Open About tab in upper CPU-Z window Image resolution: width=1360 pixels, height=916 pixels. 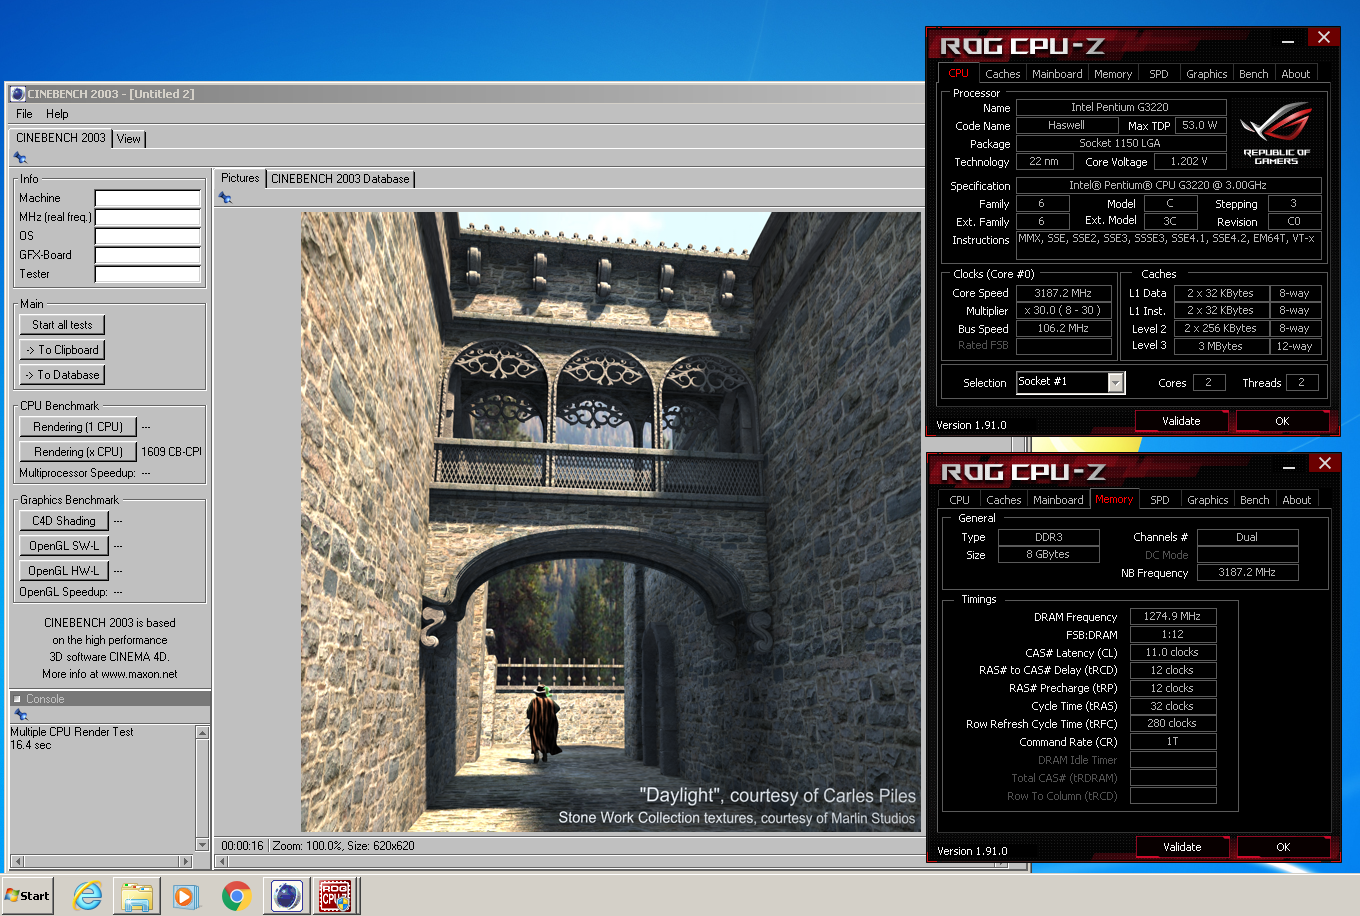1296,74
